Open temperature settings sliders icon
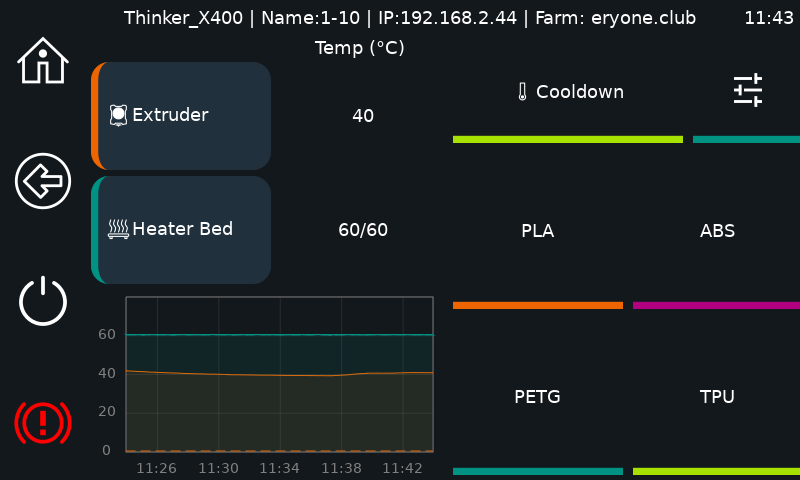The width and height of the screenshot is (800, 480). [x=747, y=90]
